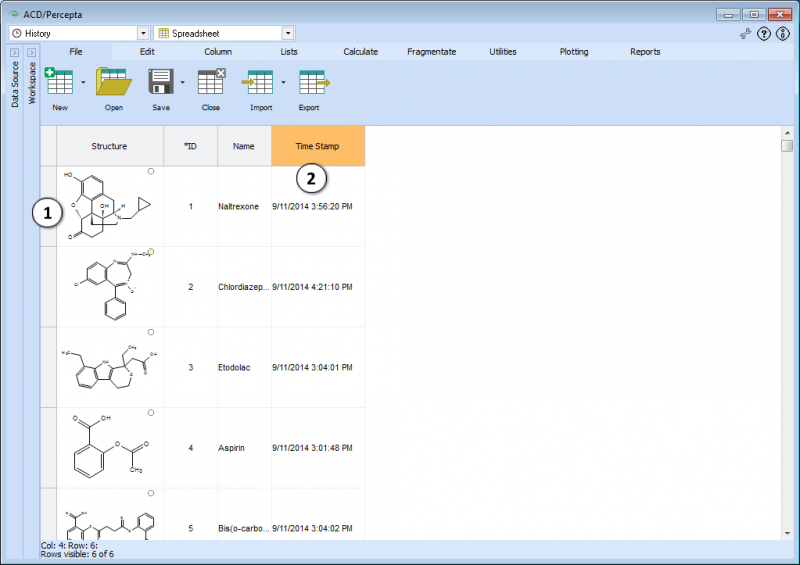Viewport: 800px width, 565px height.
Task: Switch to the Calculate ribbon tab
Action: (361, 52)
